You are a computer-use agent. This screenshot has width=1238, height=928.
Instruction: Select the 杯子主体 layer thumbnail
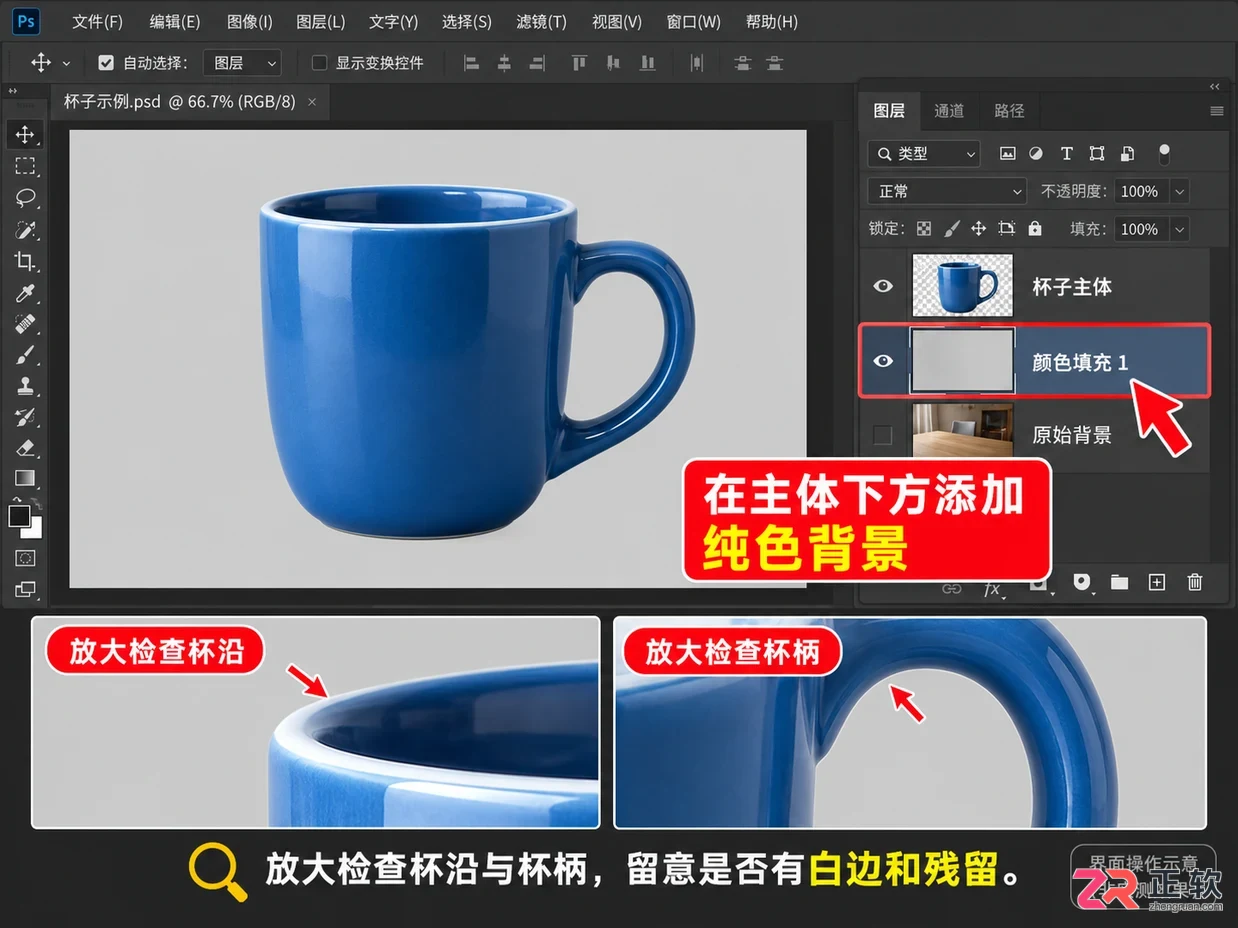[x=962, y=286]
